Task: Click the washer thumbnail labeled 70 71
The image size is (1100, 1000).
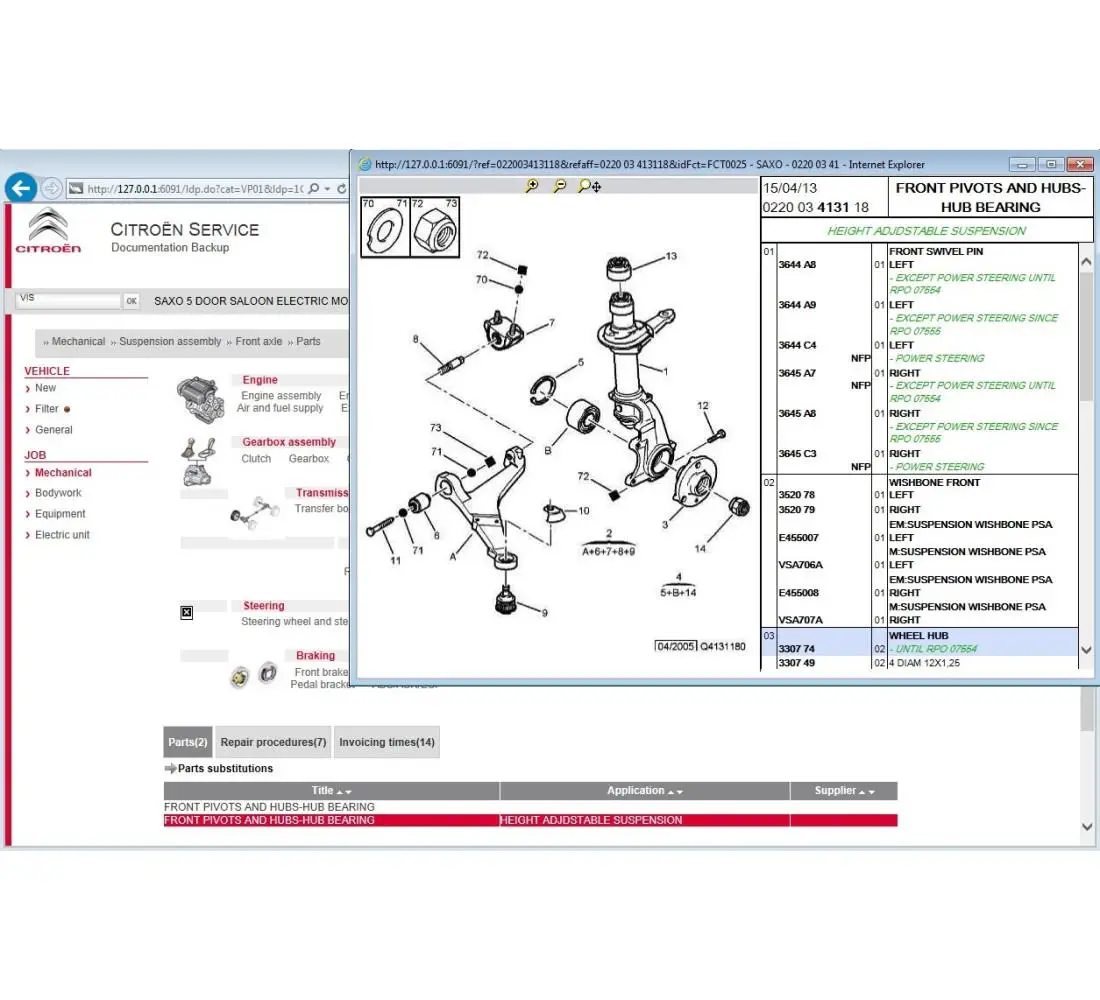Action: 385,227
